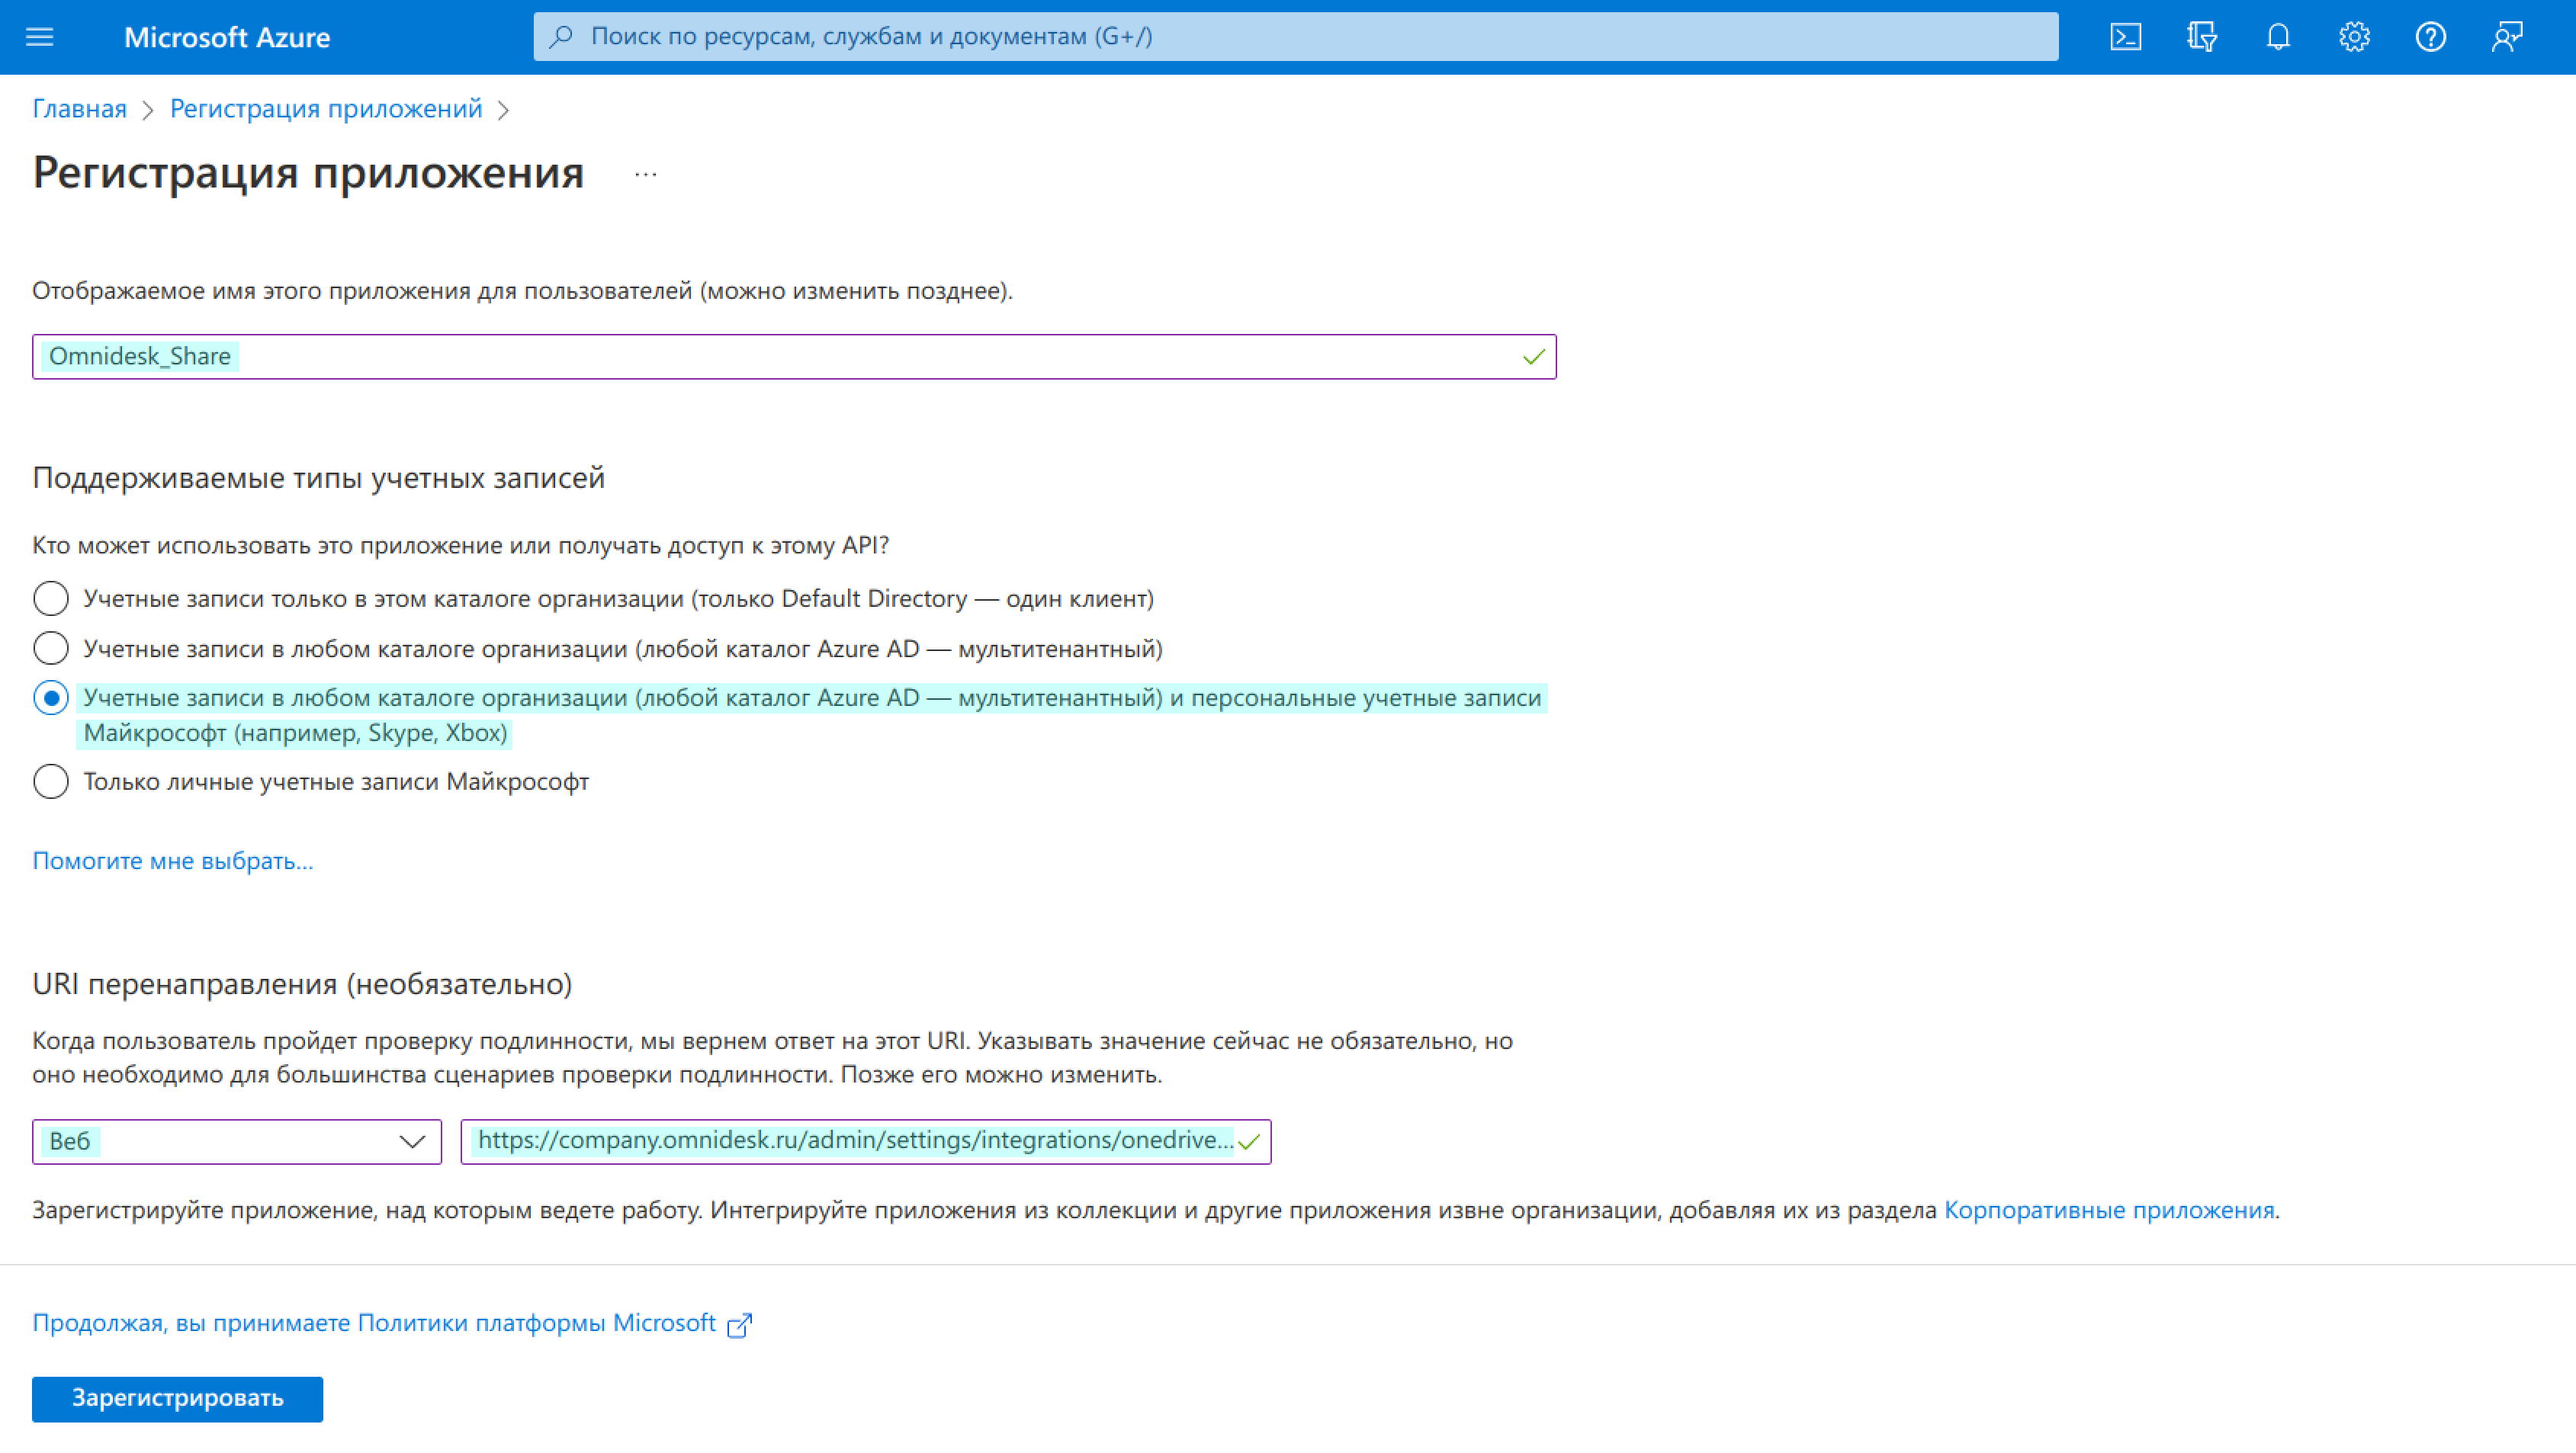The width and height of the screenshot is (2576, 1453).
Task: Click the Microsoft Azure logo text
Action: (227, 37)
